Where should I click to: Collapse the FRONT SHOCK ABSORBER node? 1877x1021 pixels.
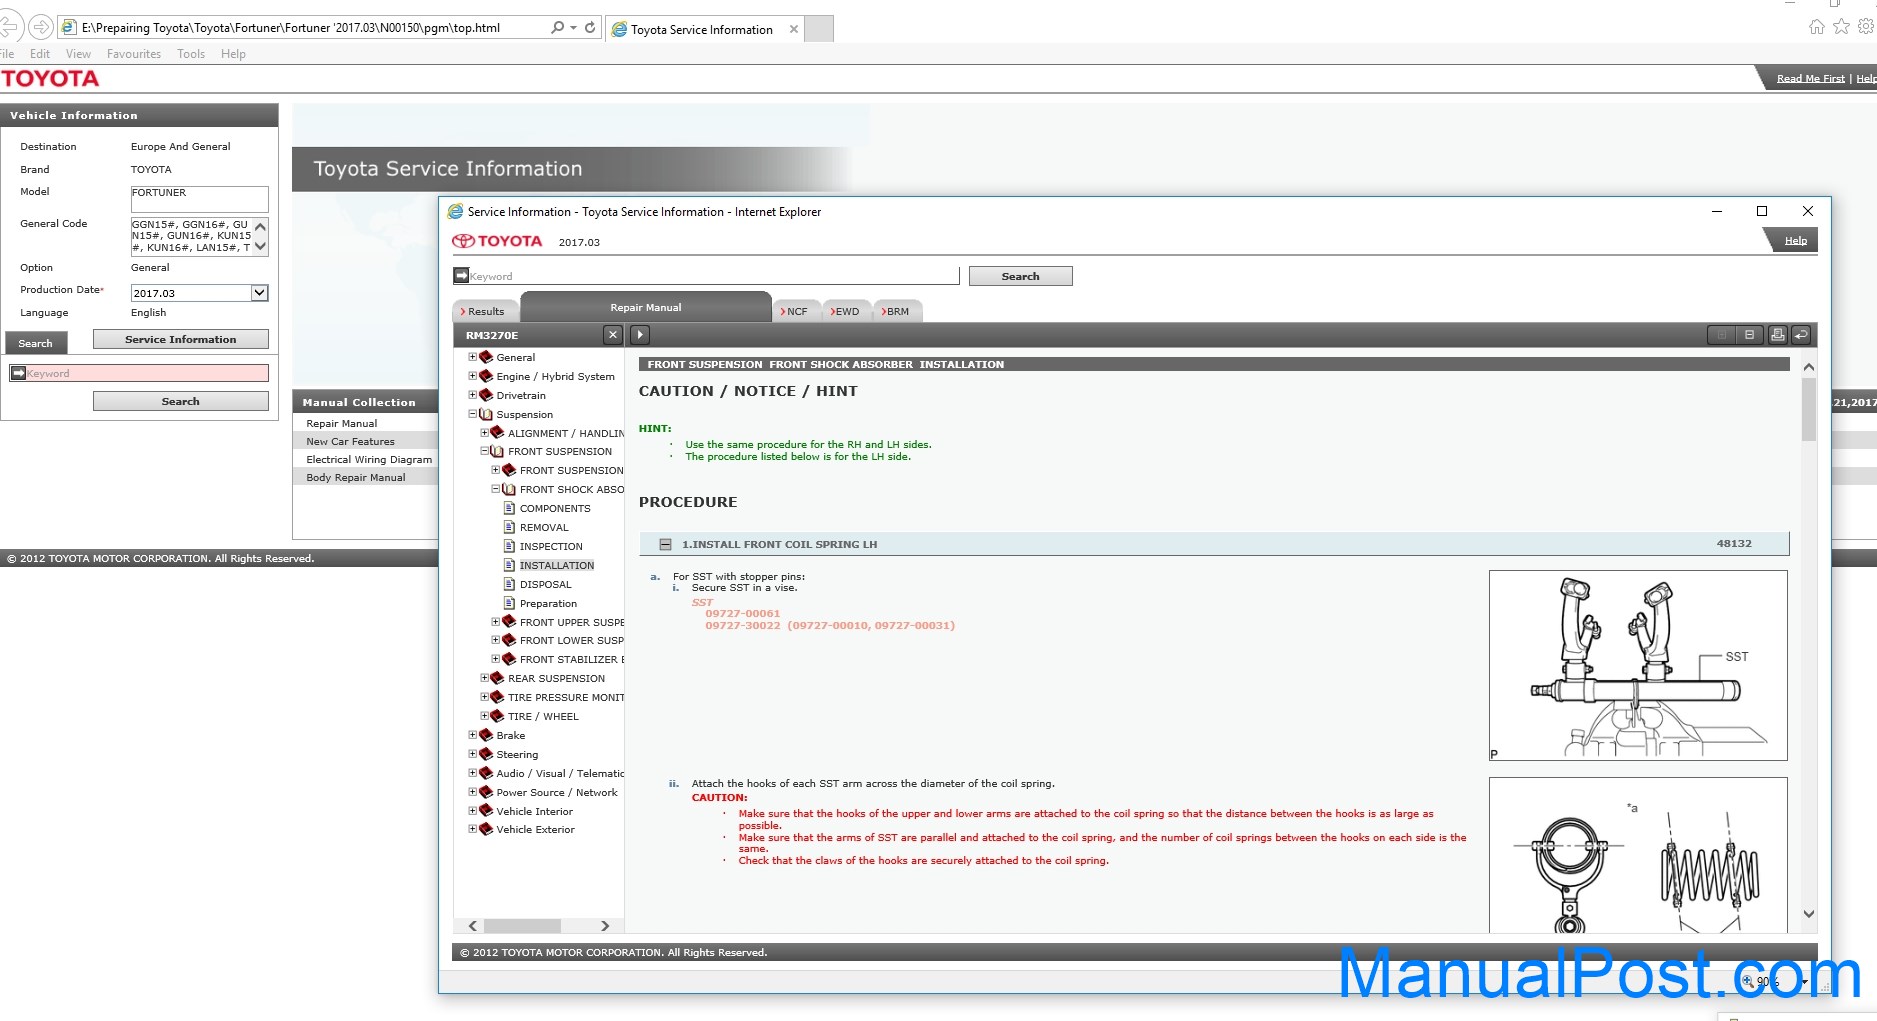point(496,489)
